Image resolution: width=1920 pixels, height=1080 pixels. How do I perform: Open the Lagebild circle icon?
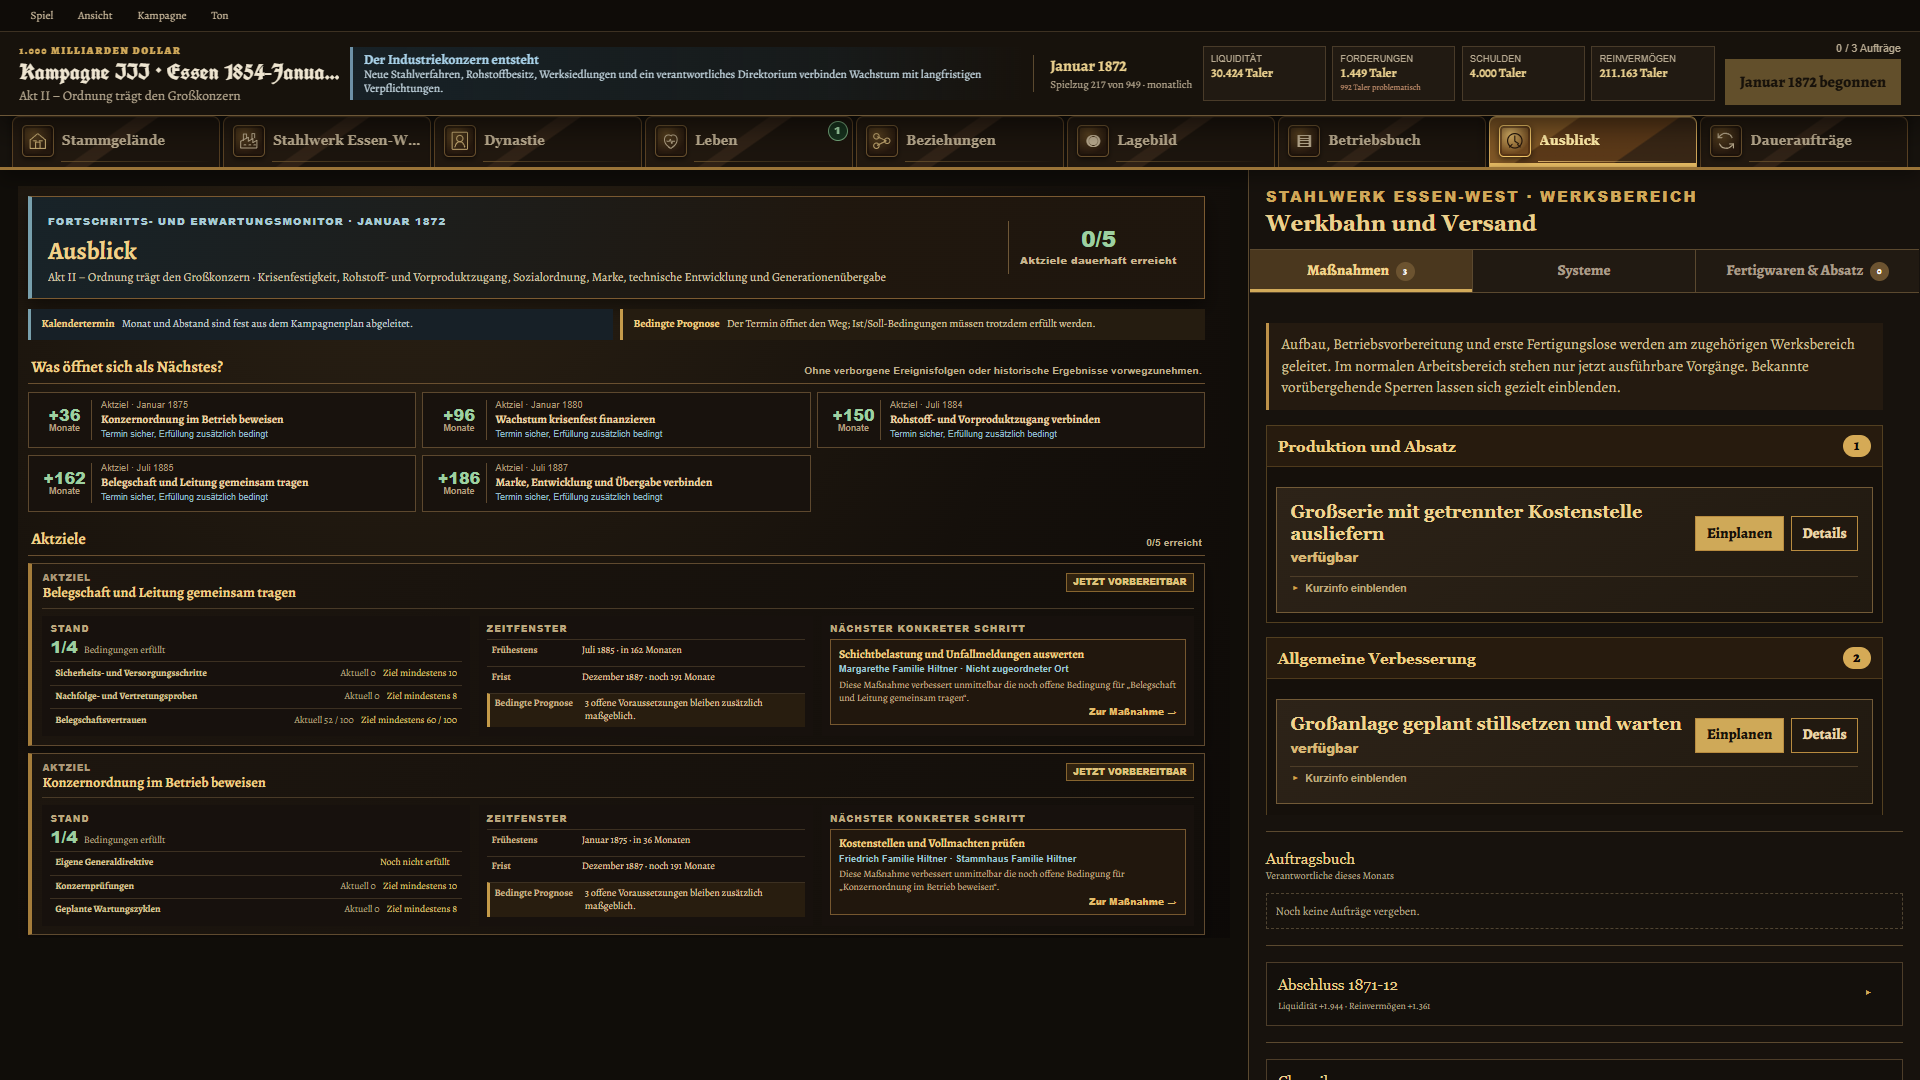click(x=1093, y=141)
